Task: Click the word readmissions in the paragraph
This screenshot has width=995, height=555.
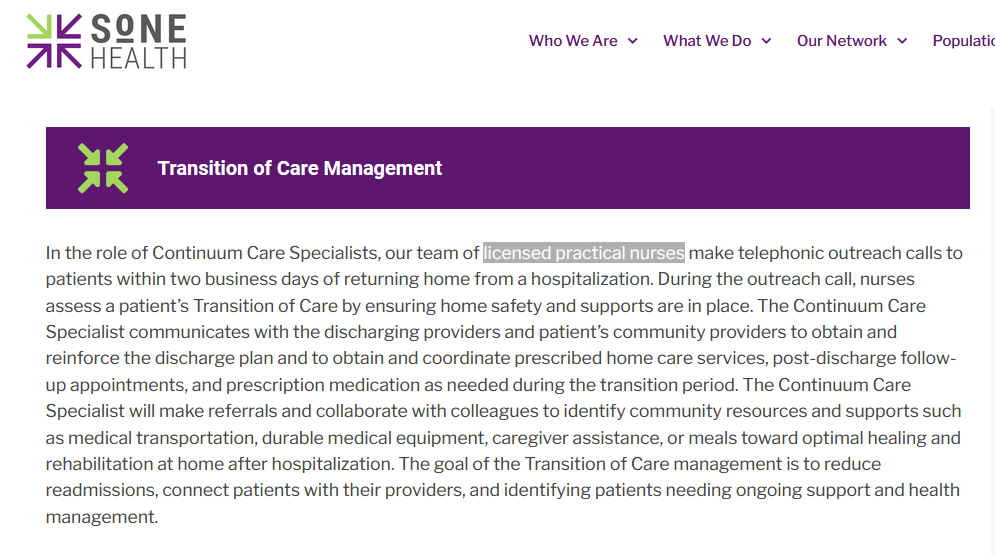Action: (x=100, y=490)
